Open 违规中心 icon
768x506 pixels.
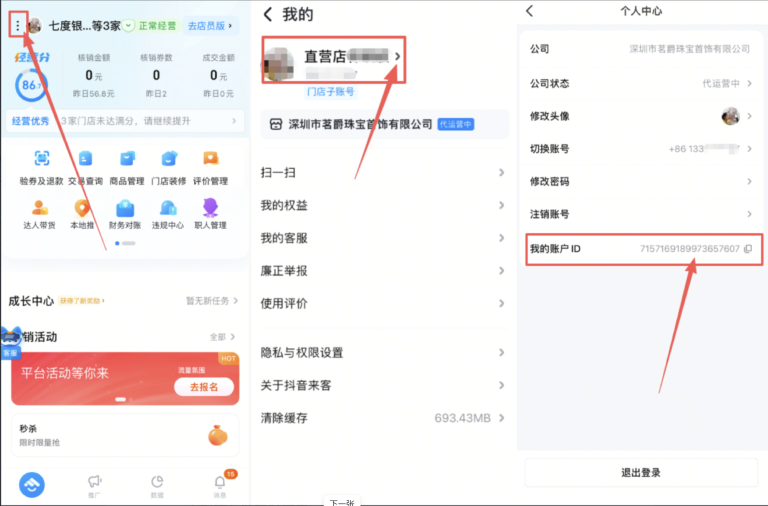[168, 208]
